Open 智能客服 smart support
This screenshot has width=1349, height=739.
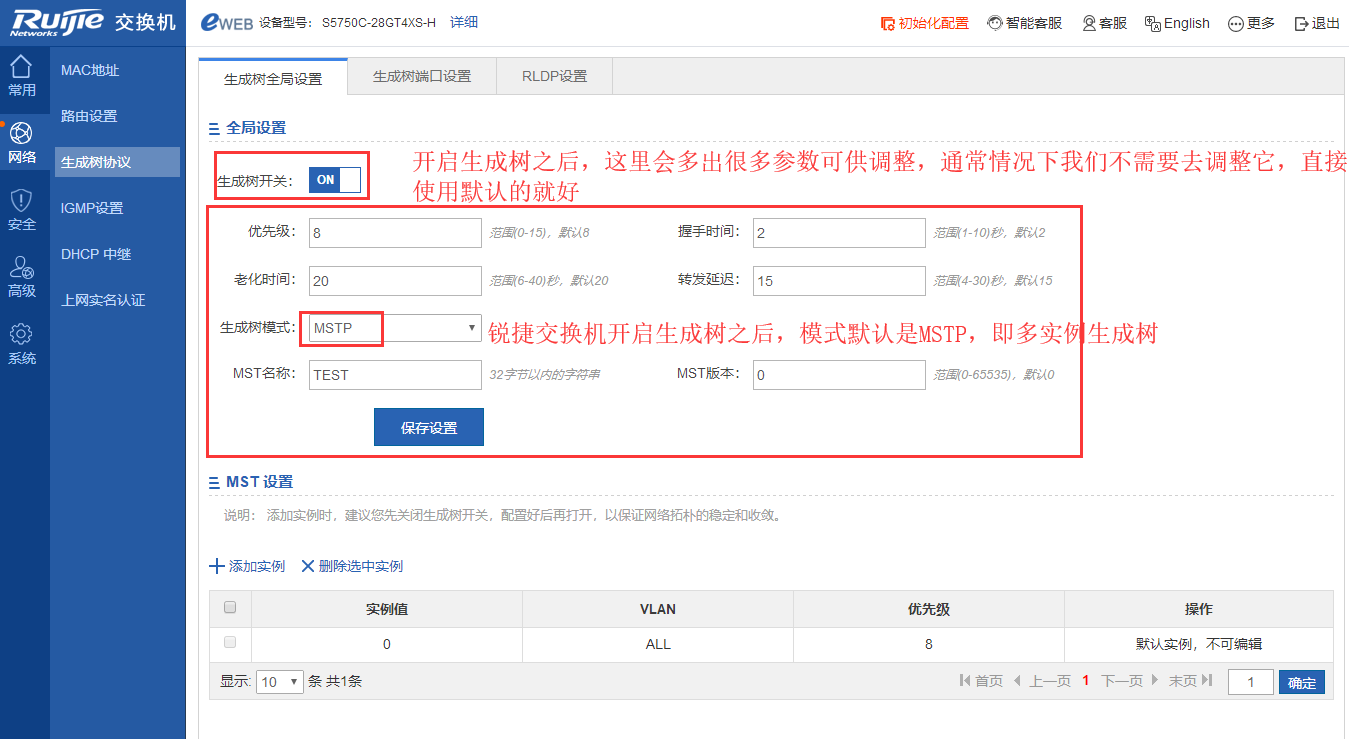click(x=1024, y=23)
